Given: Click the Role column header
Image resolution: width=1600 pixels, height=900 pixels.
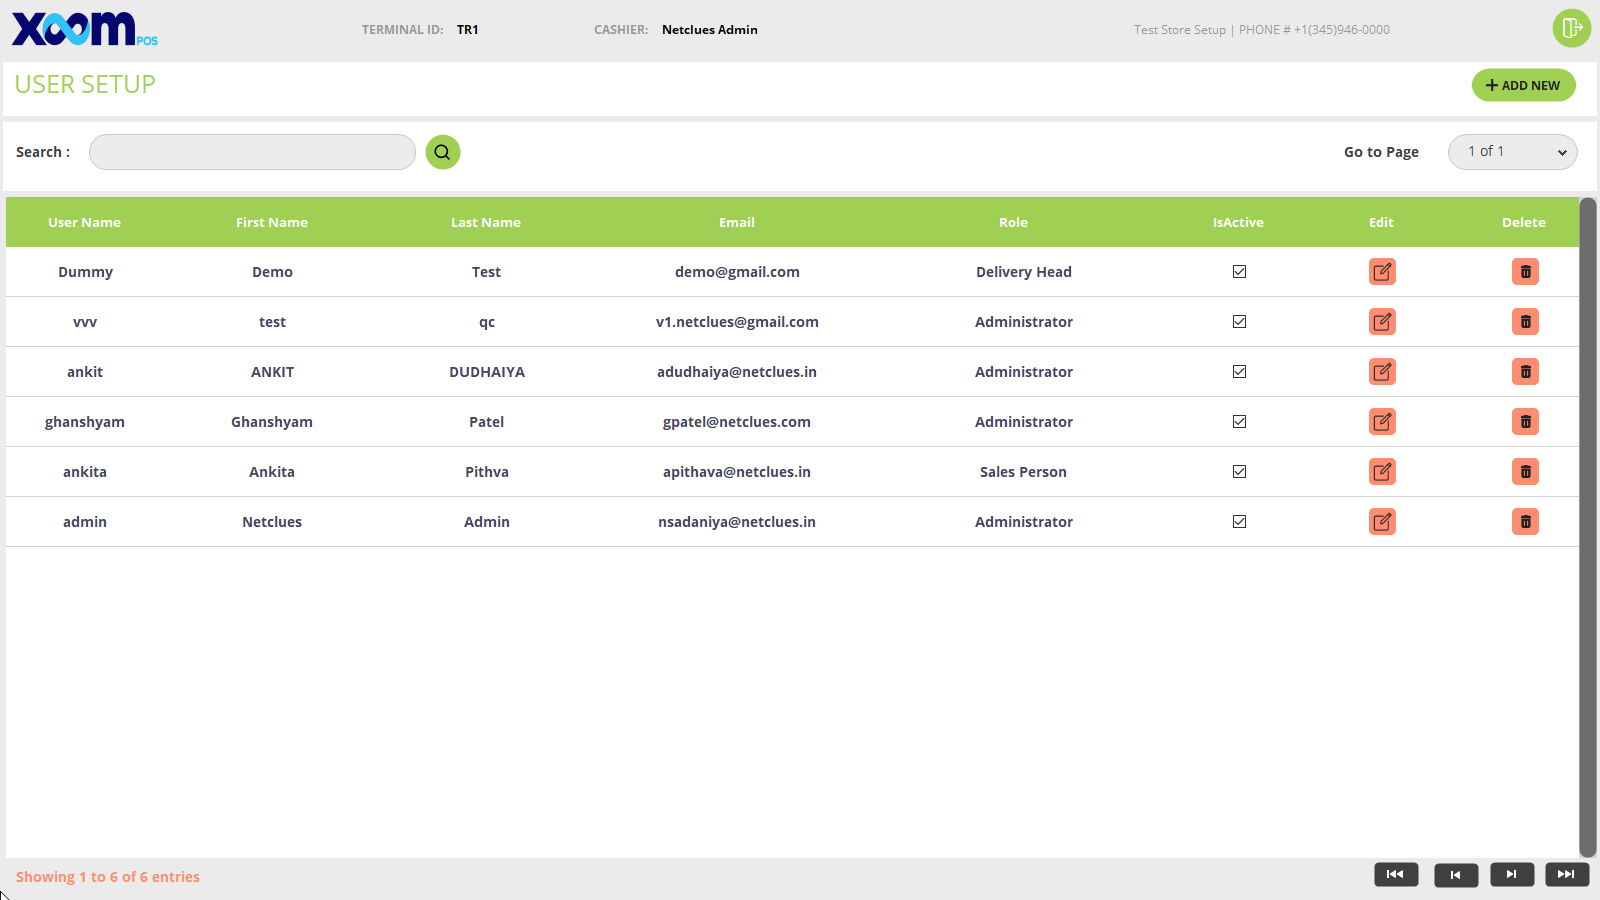Looking at the screenshot, I should pos(1013,223).
